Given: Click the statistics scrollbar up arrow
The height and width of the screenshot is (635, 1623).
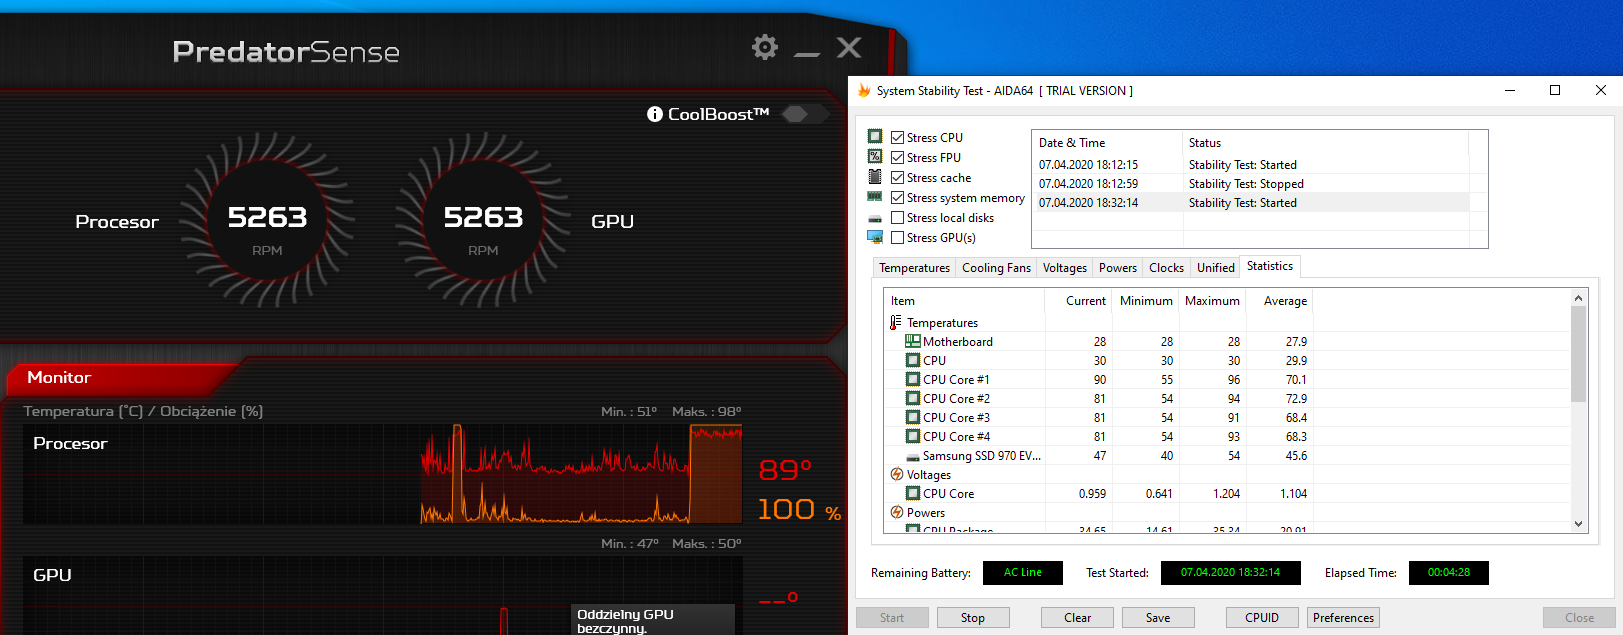Looking at the screenshot, I should [1578, 298].
